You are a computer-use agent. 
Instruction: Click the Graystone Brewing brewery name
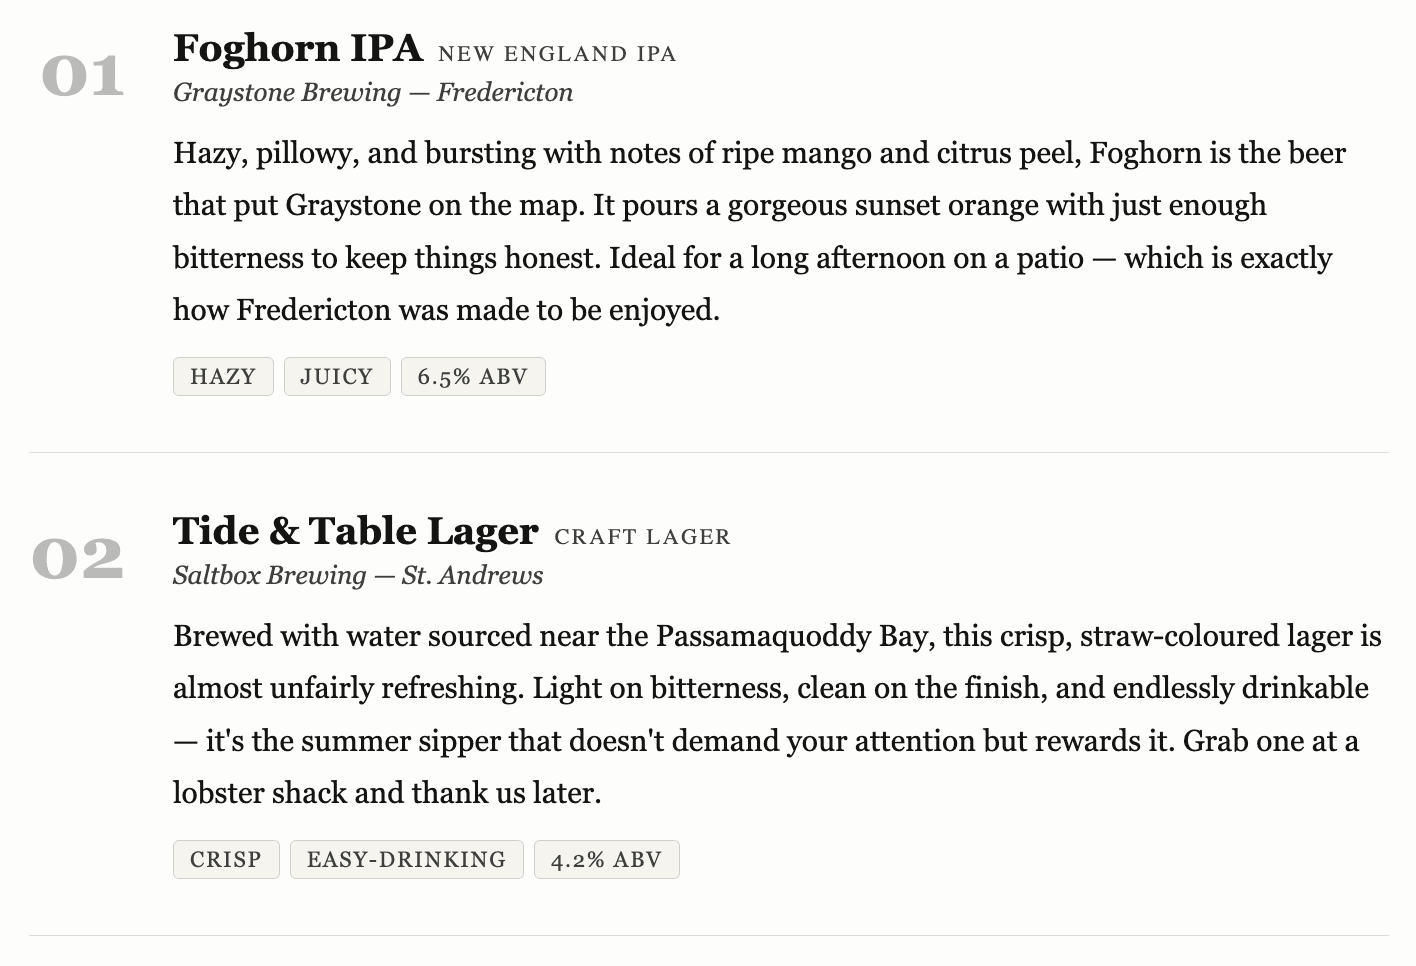(x=287, y=93)
